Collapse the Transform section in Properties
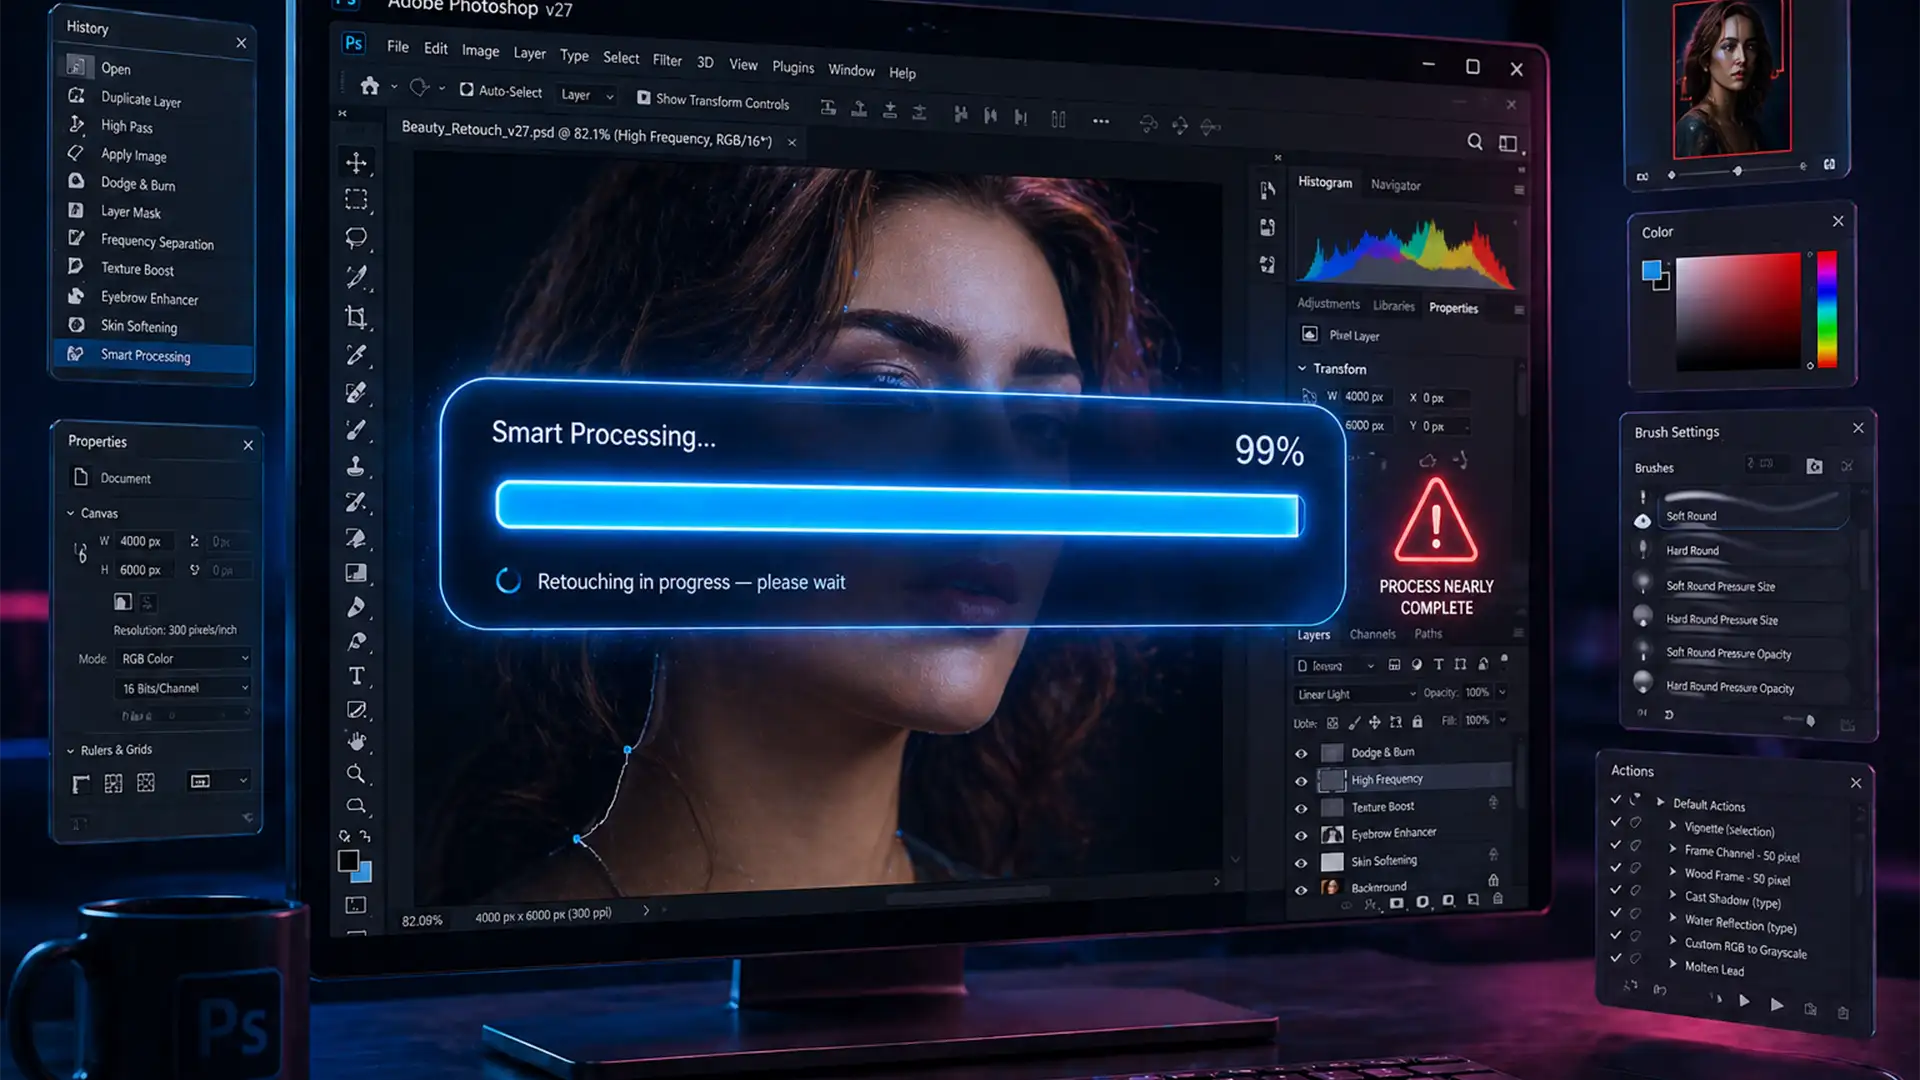The image size is (1920, 1080). [x=1302, y=368]
